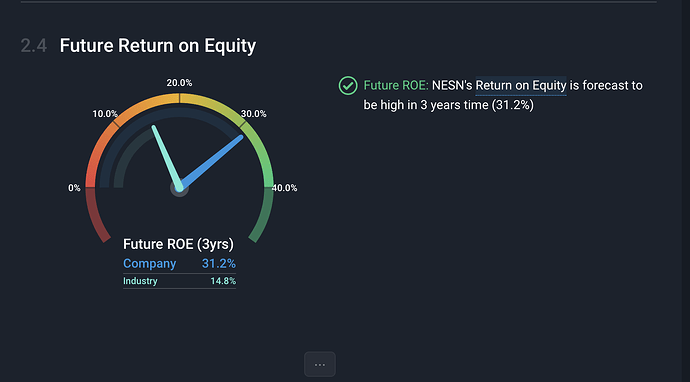This screenshot has height=382, width=690.
Task: Select the Industry legend row
Action: (x=180, y=281)
